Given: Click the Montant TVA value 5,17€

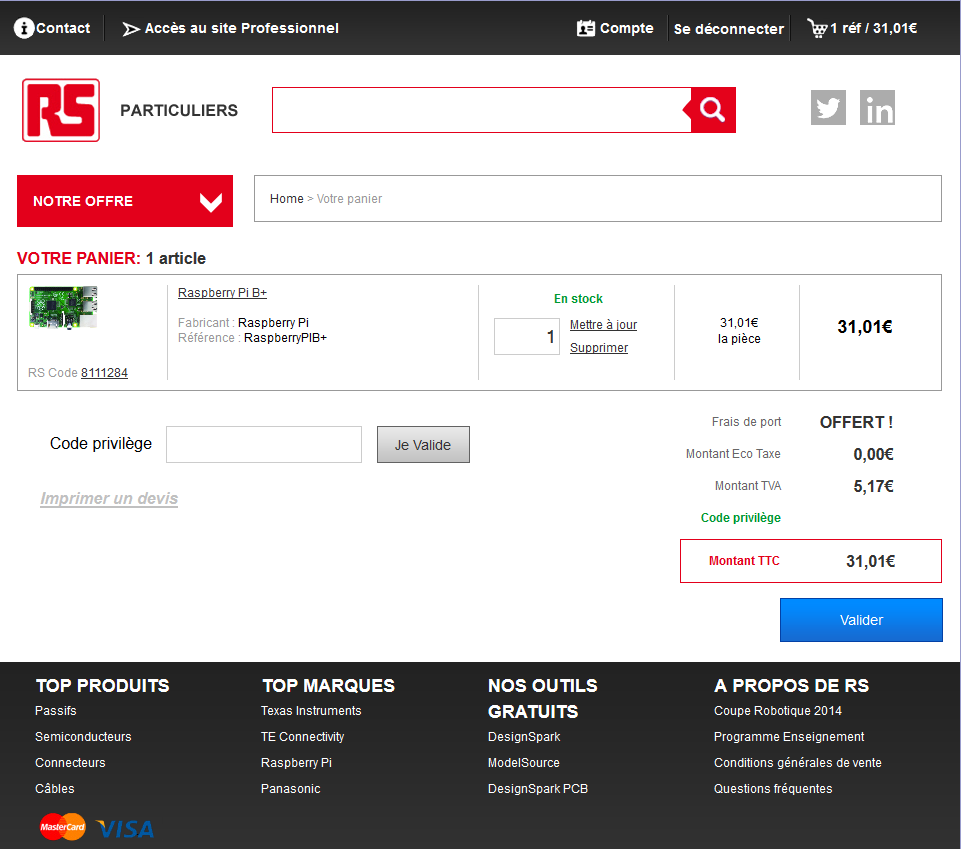Looking at the screenshot, I should (x=873, y=486).
